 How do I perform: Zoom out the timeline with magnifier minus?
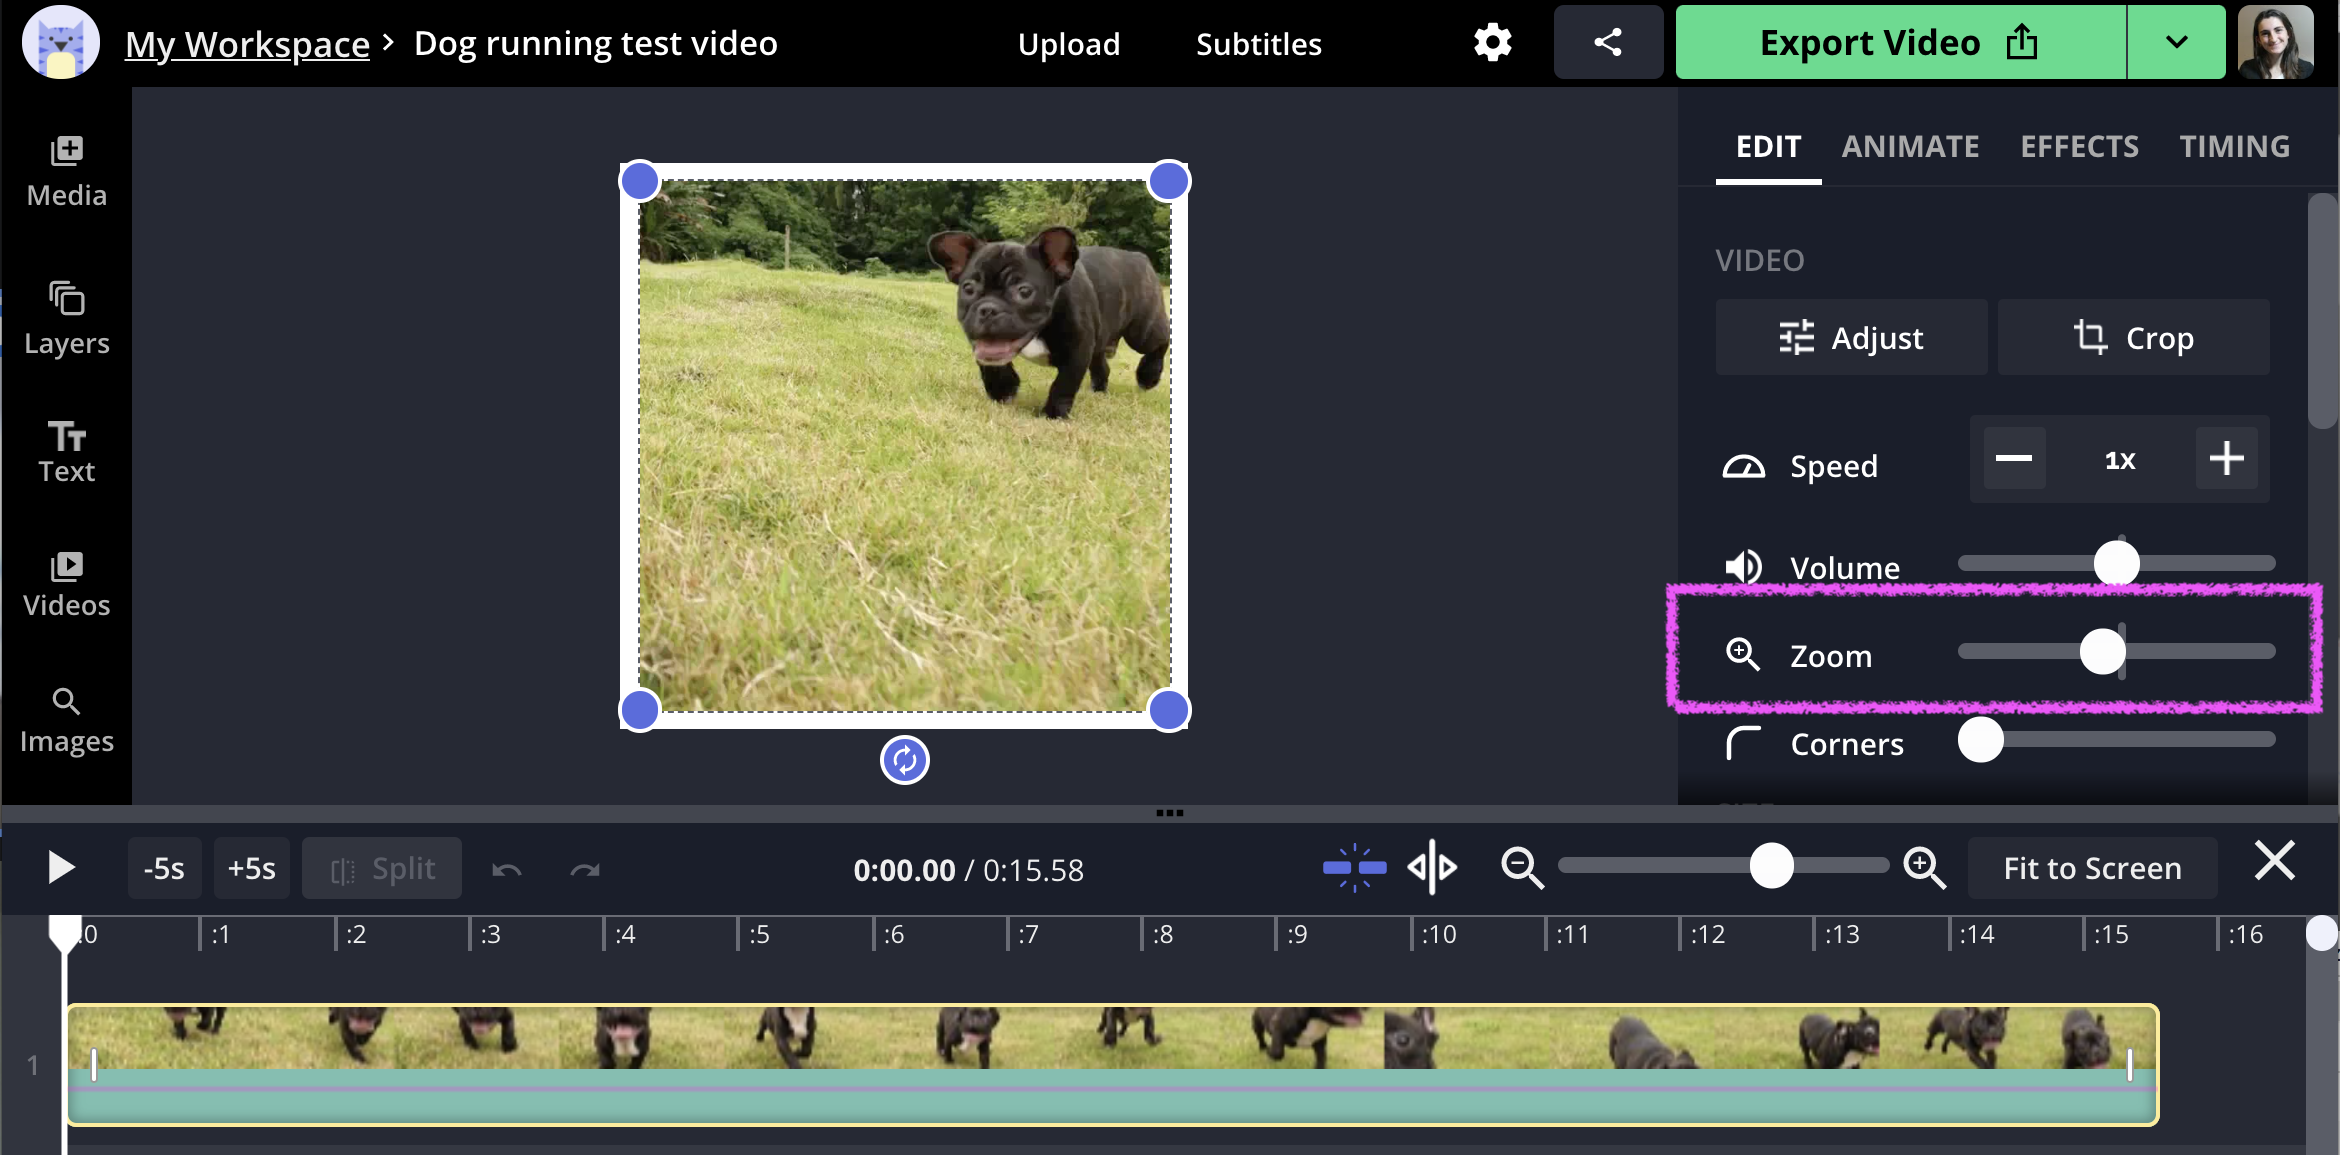1522,867
